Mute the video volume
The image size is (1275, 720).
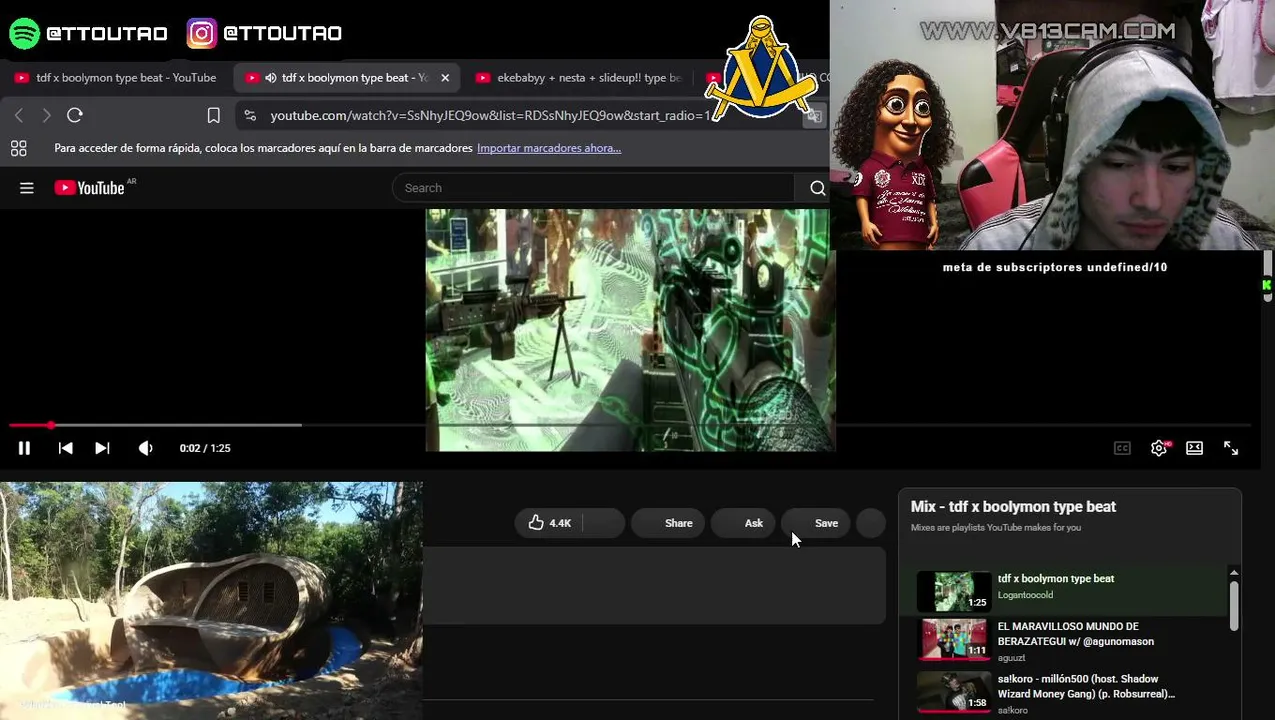[x=146, y=448]
